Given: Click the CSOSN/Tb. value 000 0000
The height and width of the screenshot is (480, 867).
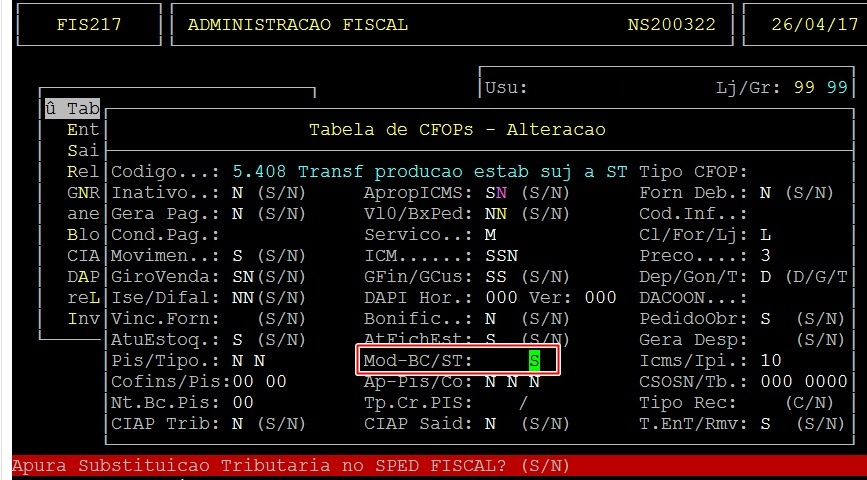Looking at the screenshot, I should coord(803,381).
